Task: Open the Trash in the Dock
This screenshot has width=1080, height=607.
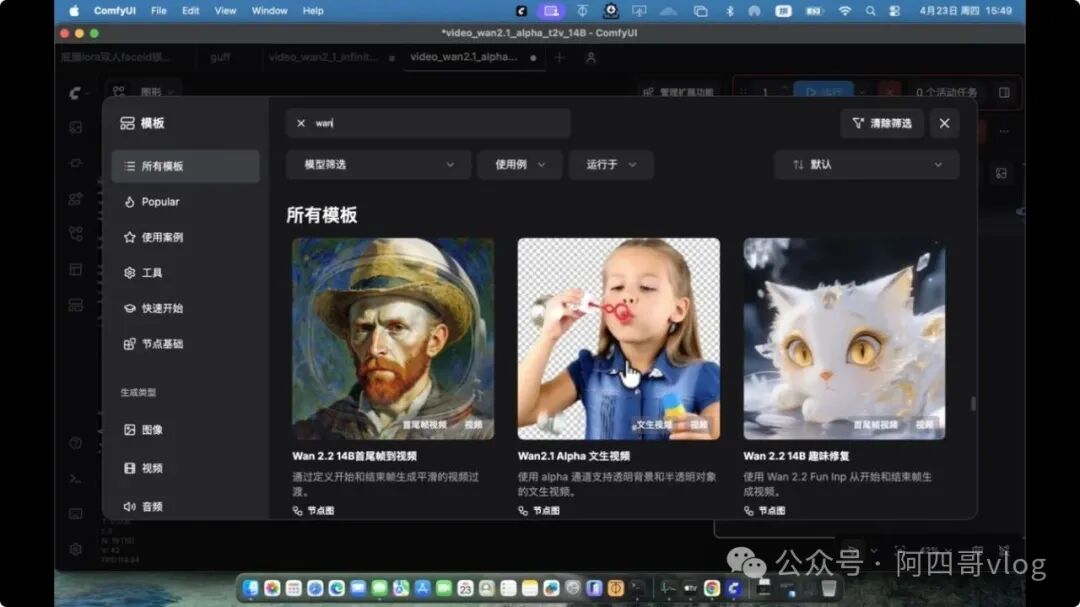Action: (x=829, y=588)
